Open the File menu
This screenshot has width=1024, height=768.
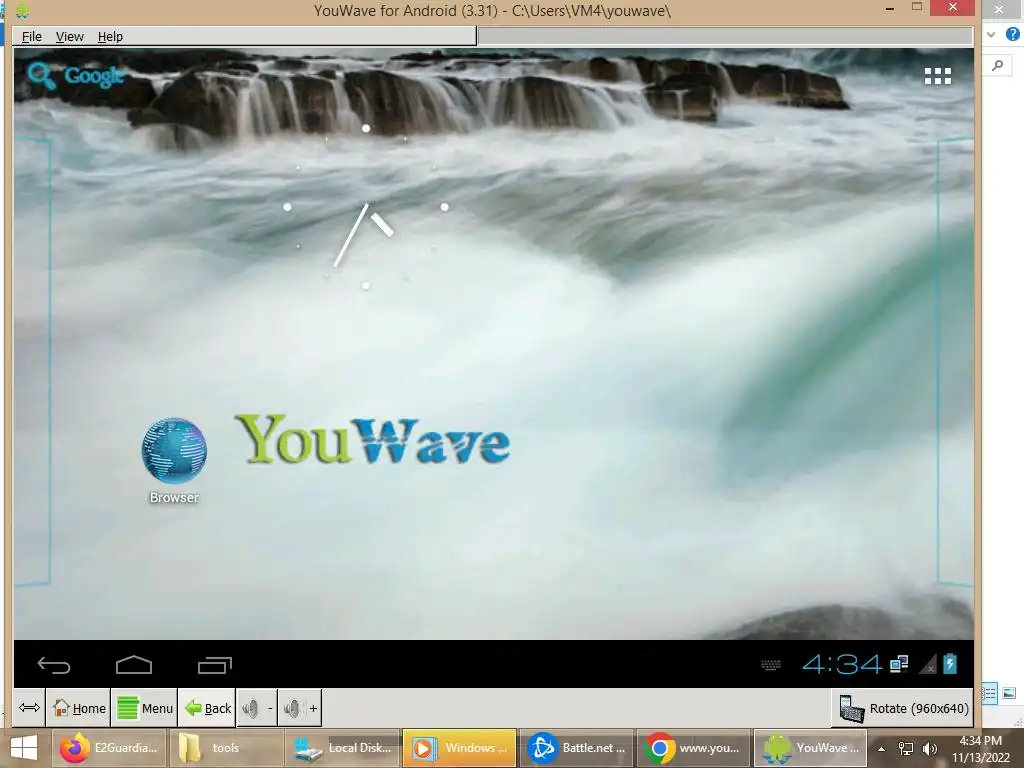31,37
